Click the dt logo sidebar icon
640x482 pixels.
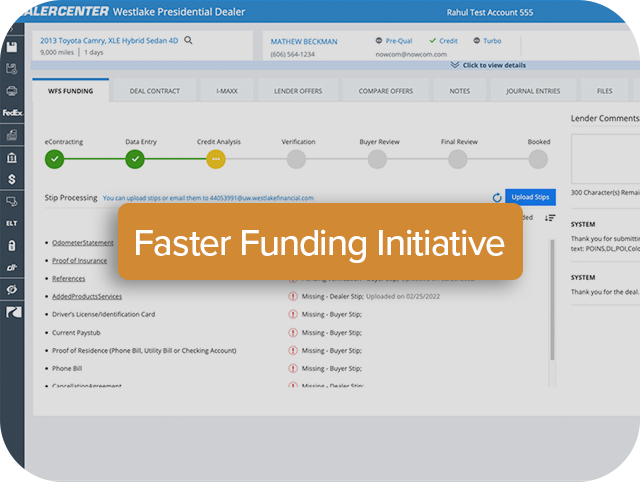[12, 267]
